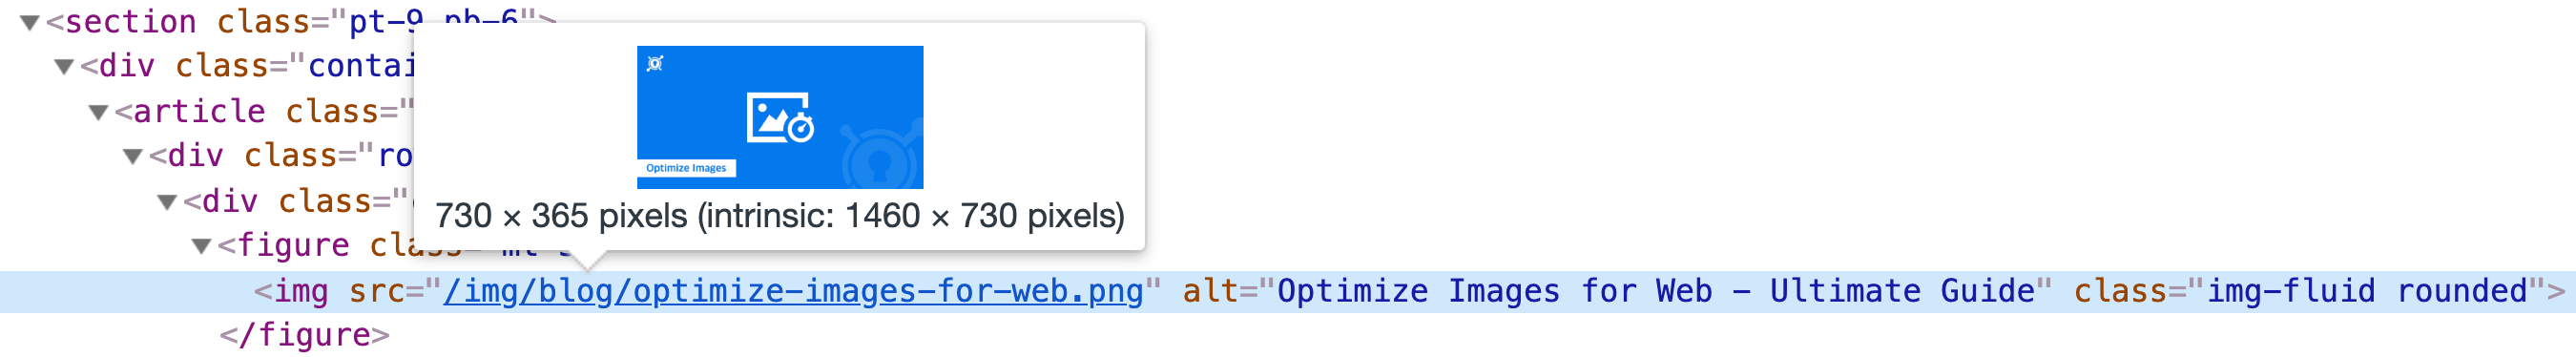Click the small logo icon in preview corner
This screenshot has height=357, width=2576.
655,64
